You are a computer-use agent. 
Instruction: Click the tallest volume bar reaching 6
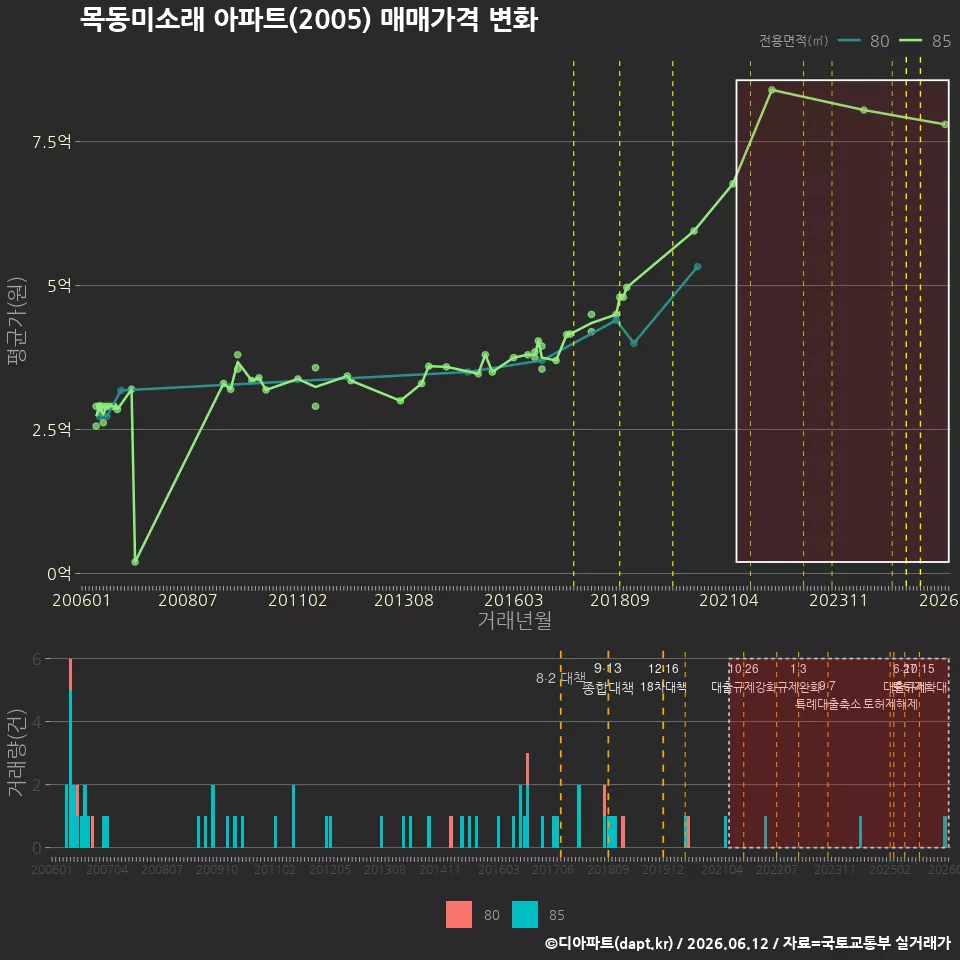pos(70,753)
